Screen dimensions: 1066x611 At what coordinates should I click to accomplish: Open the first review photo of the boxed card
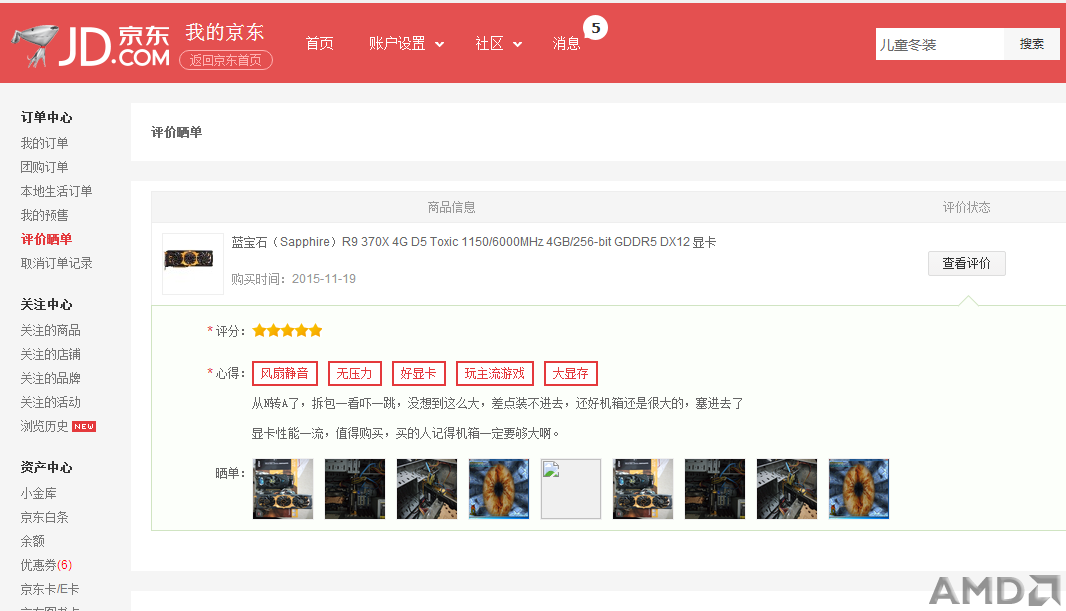[283, 489]
